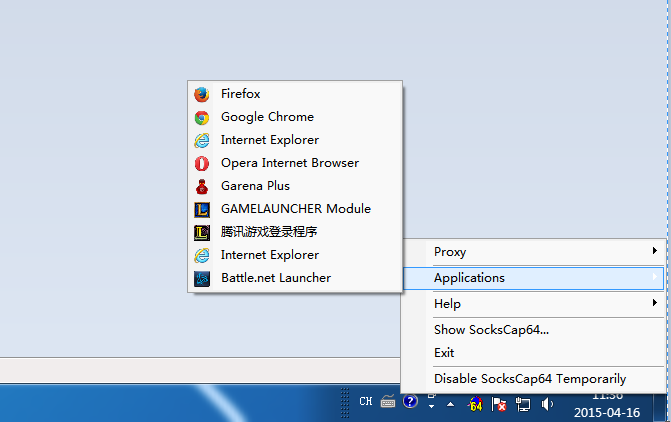Choose Show SocksCap64... menu item
Image resolution: width=671 pixels, height=422 pixels.
click(533, 330)
